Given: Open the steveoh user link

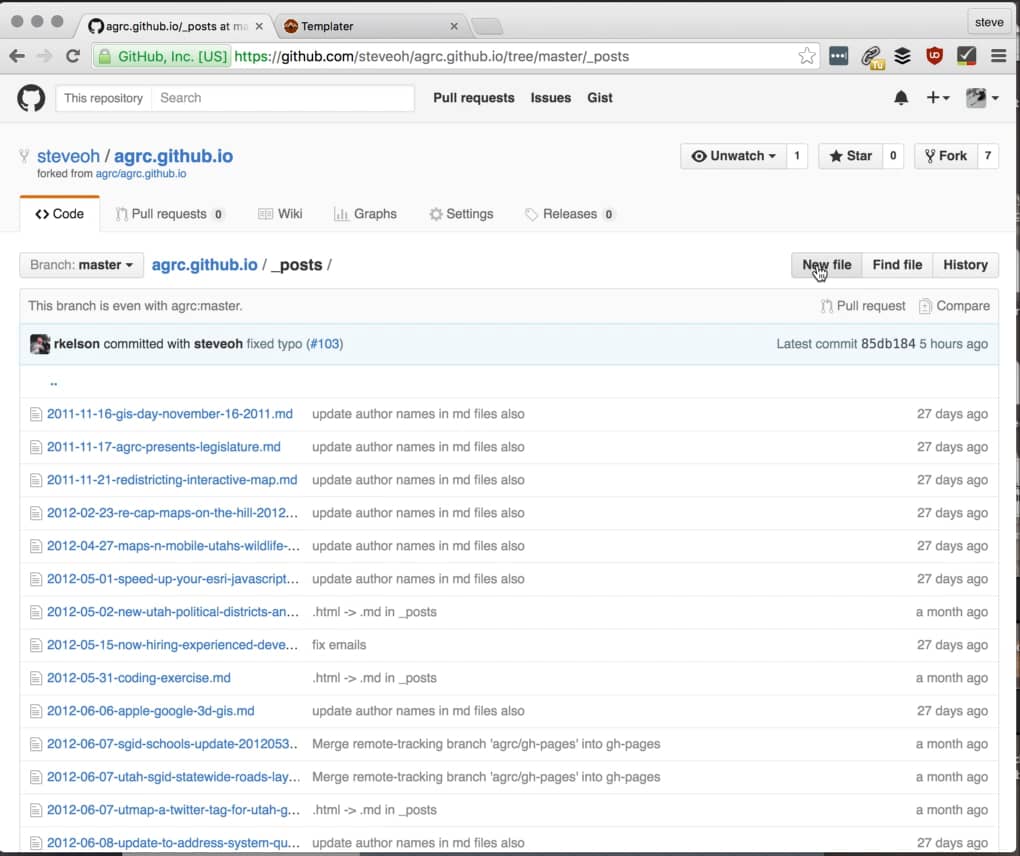Looking at the screenshot, I should [x=68, y=157].
